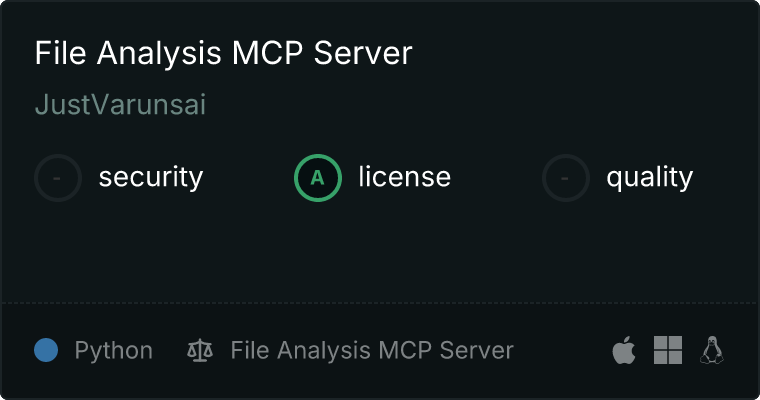Click the license scales icon

point(200,350)
